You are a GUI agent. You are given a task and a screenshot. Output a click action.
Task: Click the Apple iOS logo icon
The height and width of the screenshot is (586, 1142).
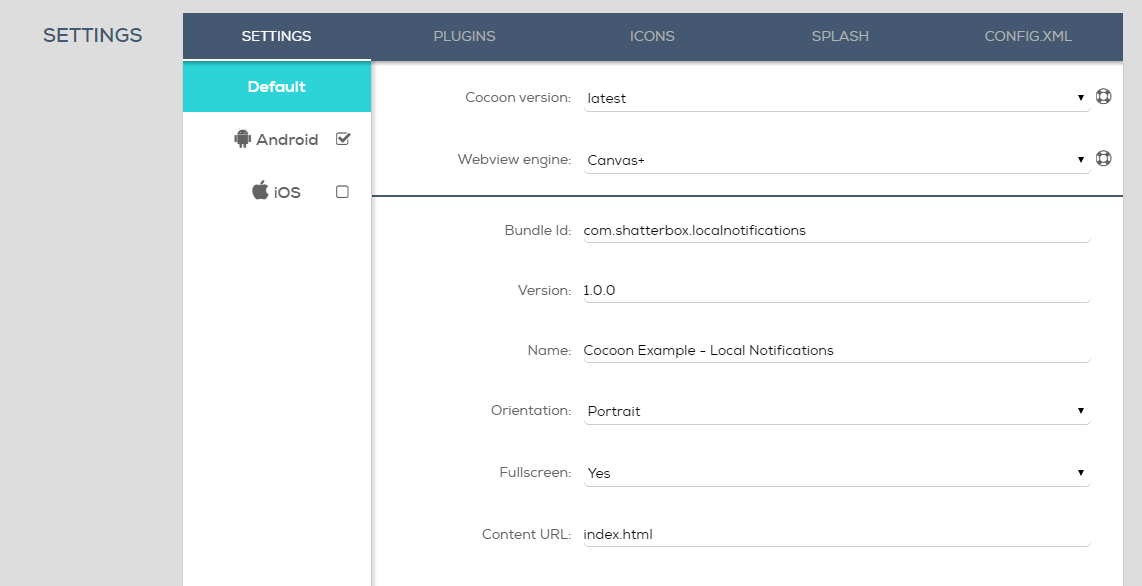tap(260, 191)
